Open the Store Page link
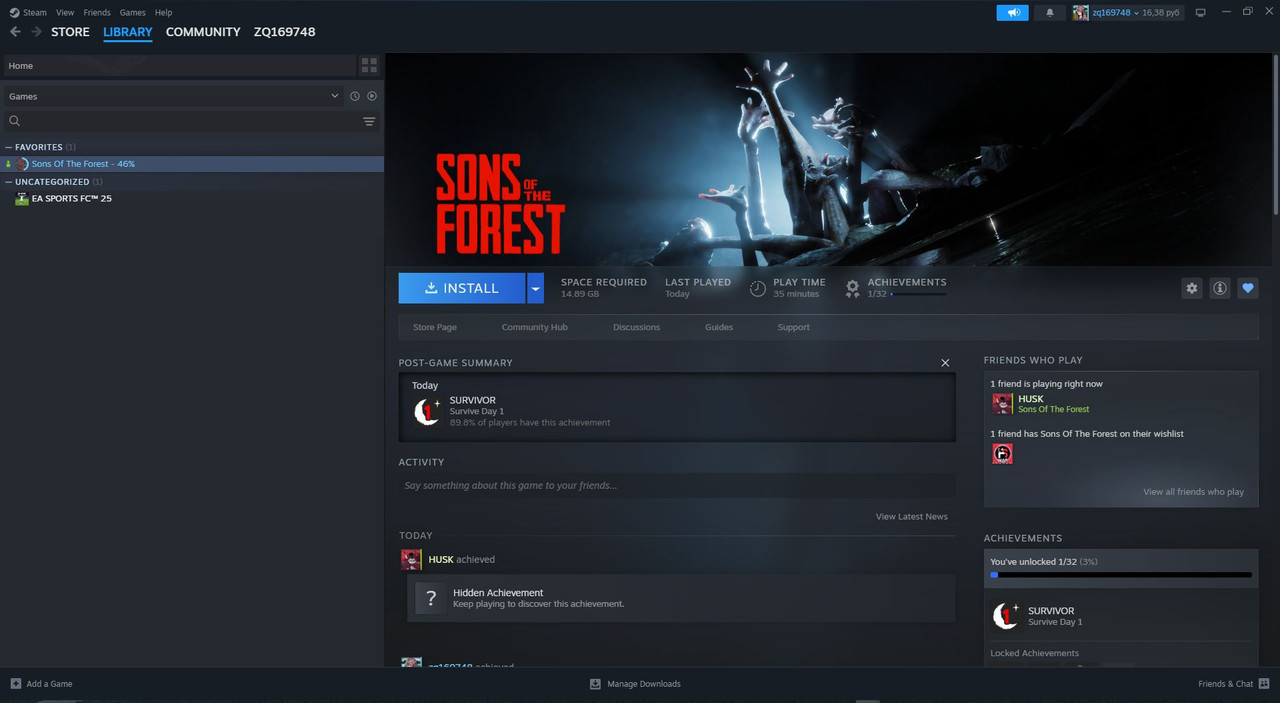This screenshot has height=703, width=1280. point(435,327)
